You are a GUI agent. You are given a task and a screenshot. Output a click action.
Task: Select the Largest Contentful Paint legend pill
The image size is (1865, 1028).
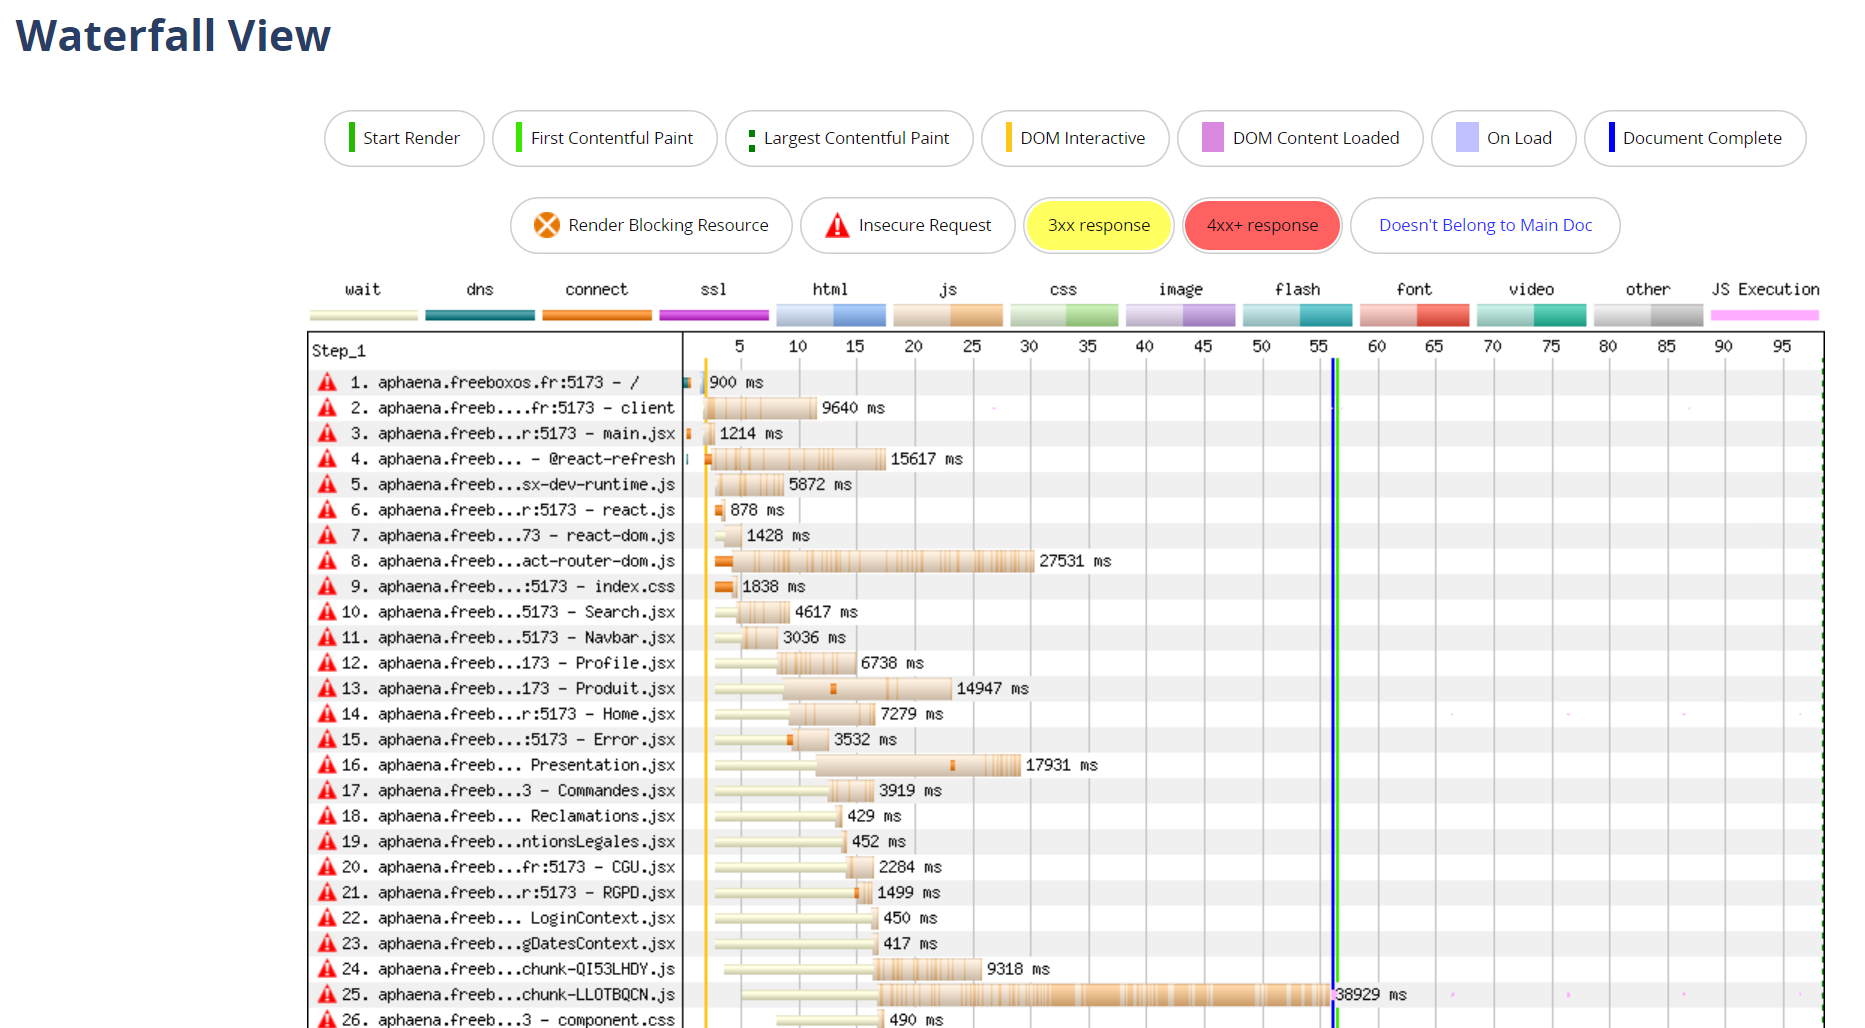849,138
